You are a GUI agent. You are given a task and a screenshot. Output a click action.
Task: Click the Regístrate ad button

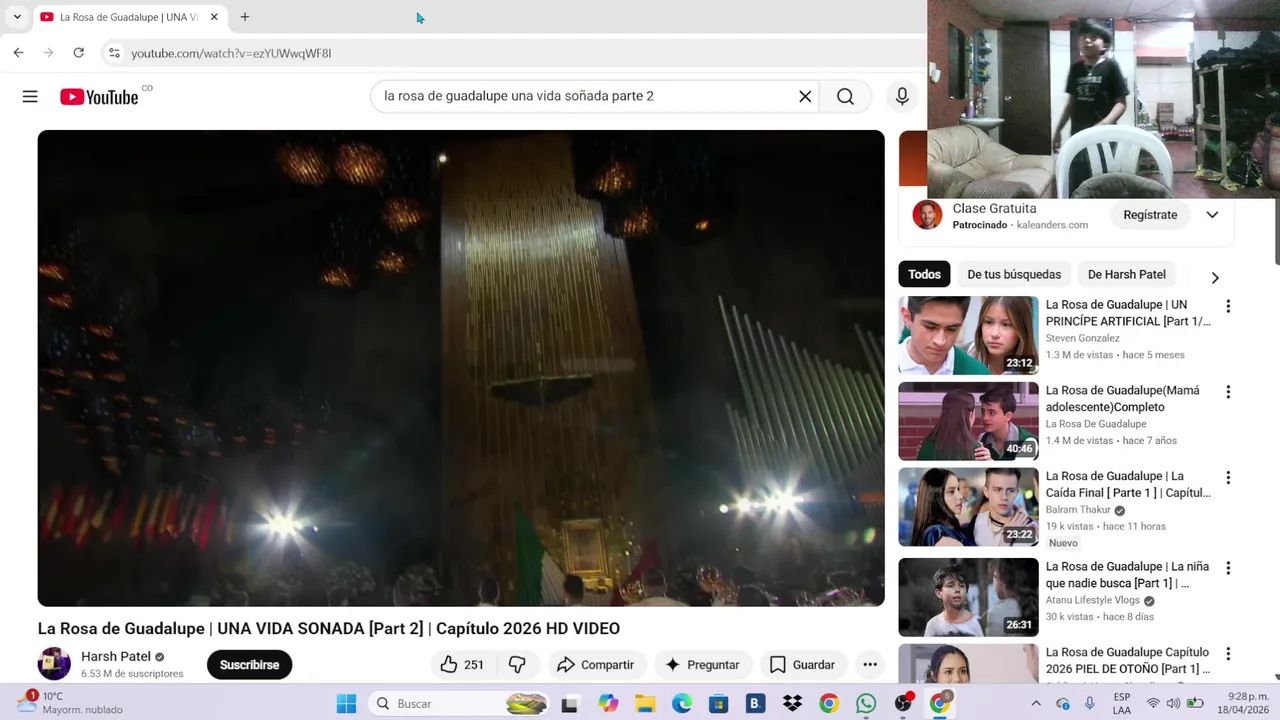[x=1150, y=215]
